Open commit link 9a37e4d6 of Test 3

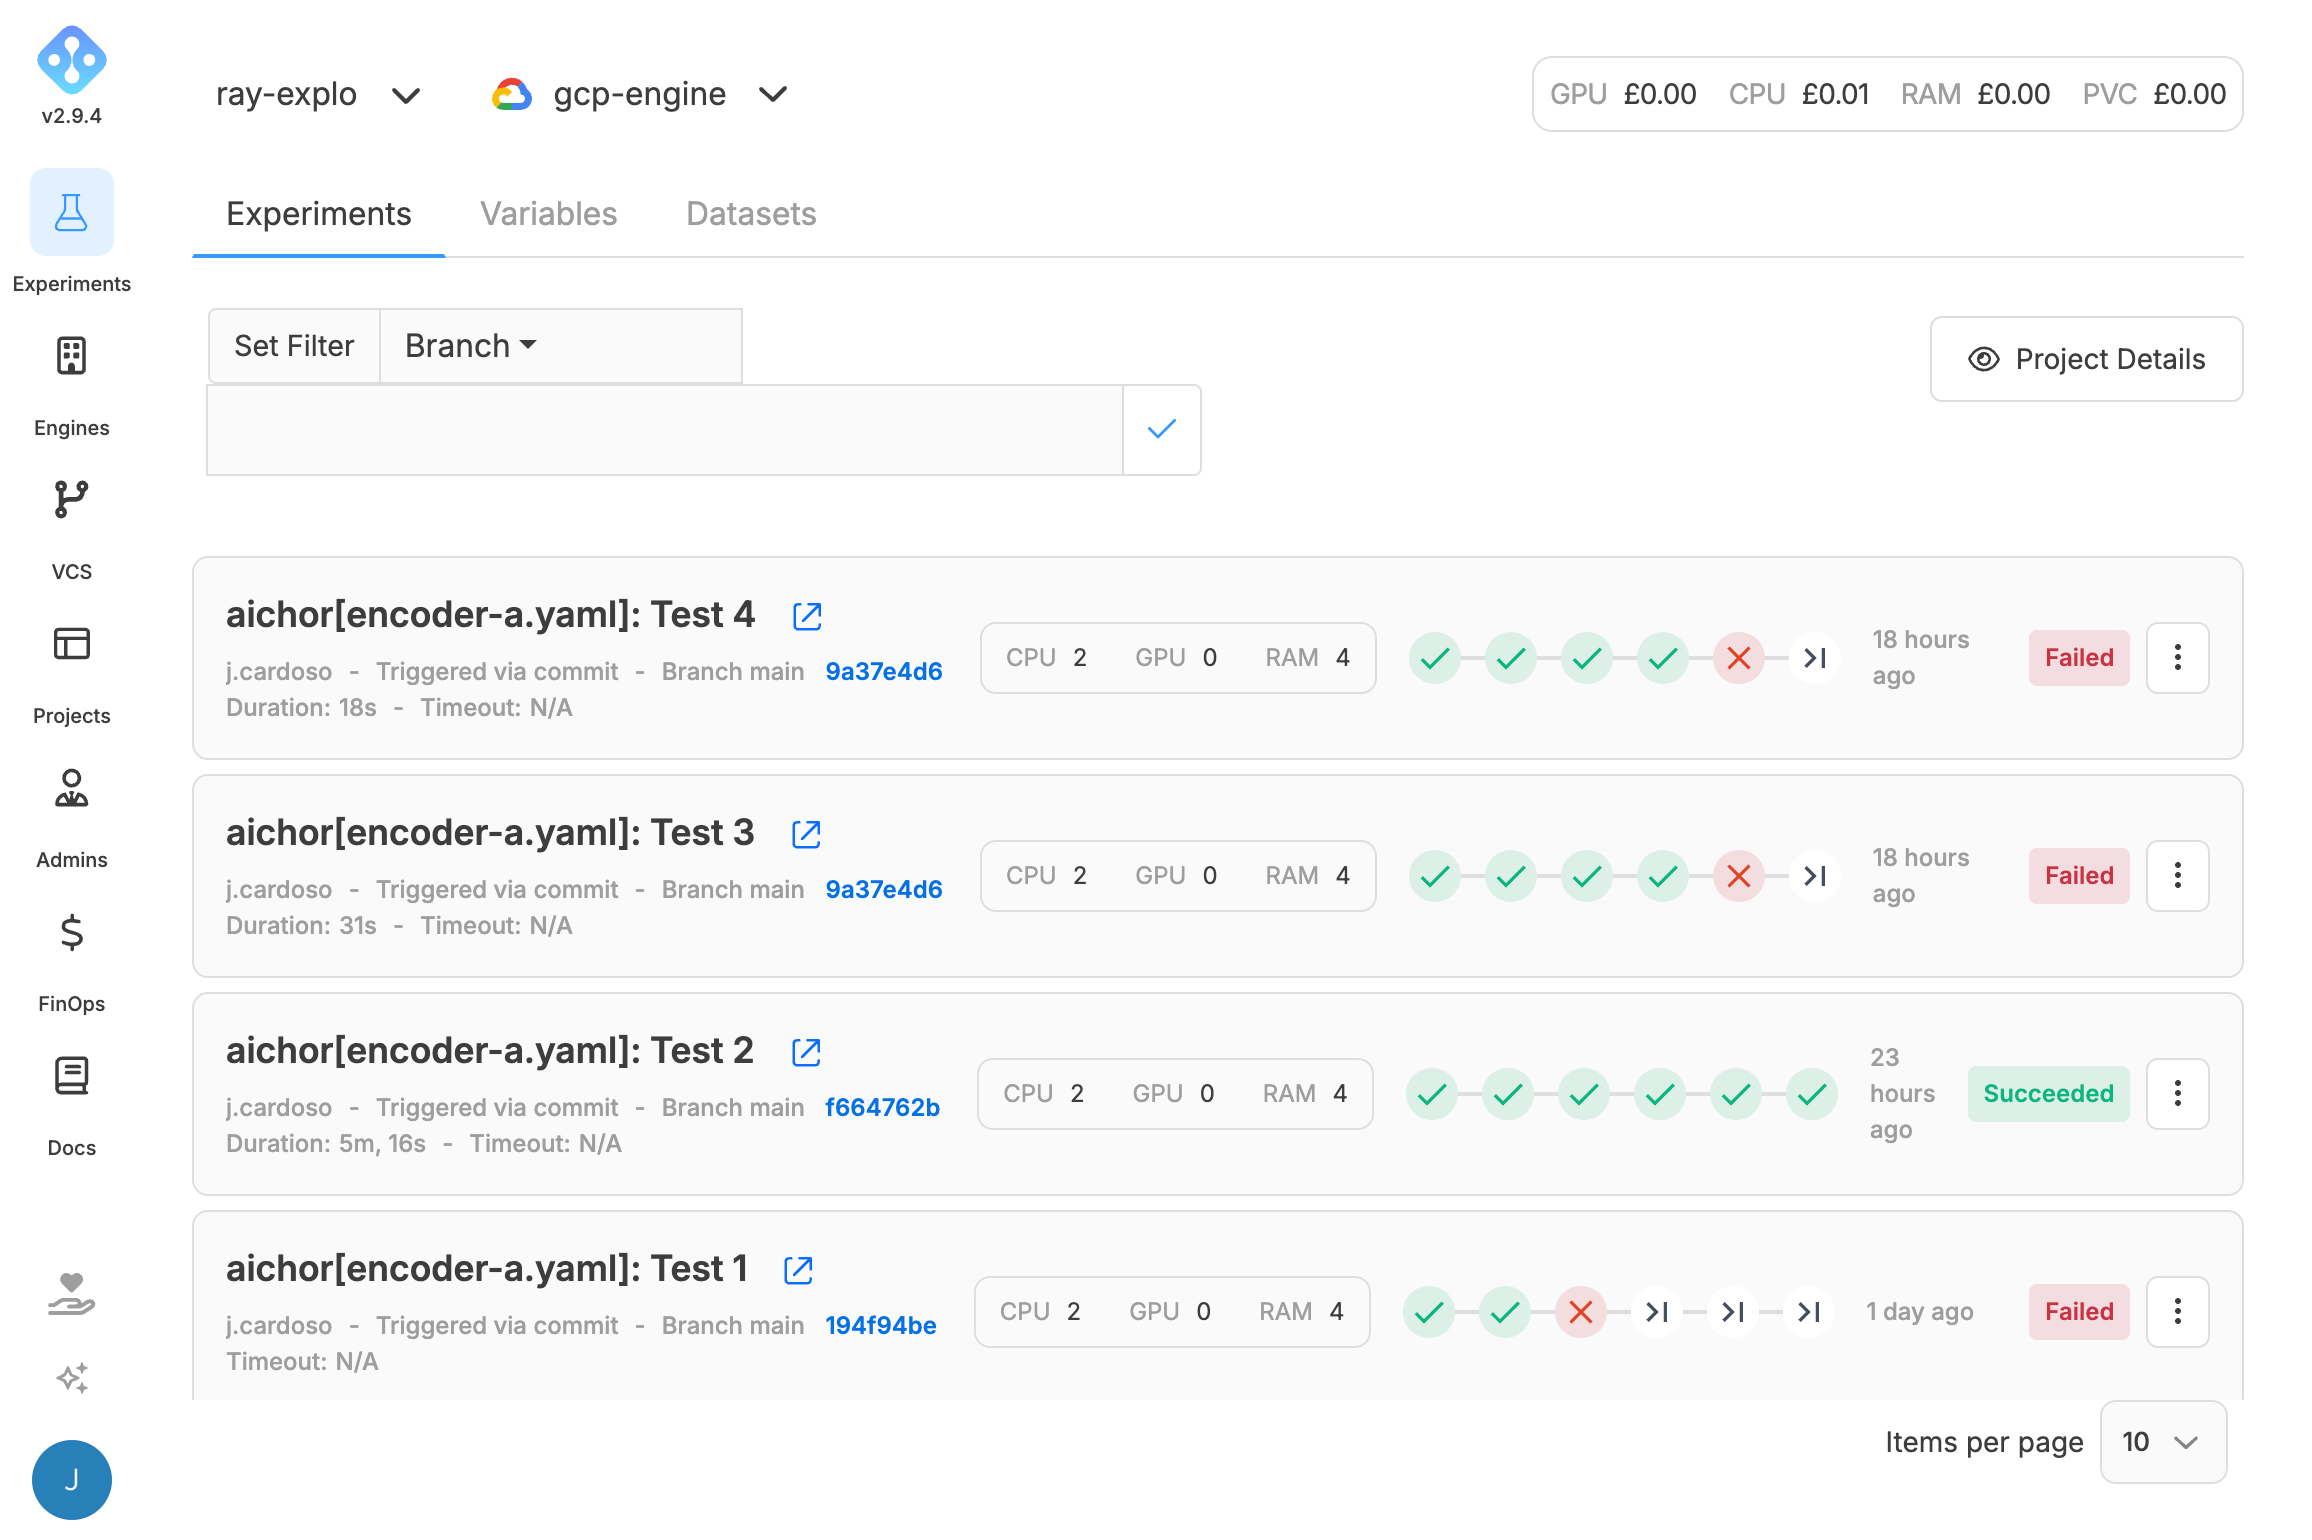pos(884,890)
